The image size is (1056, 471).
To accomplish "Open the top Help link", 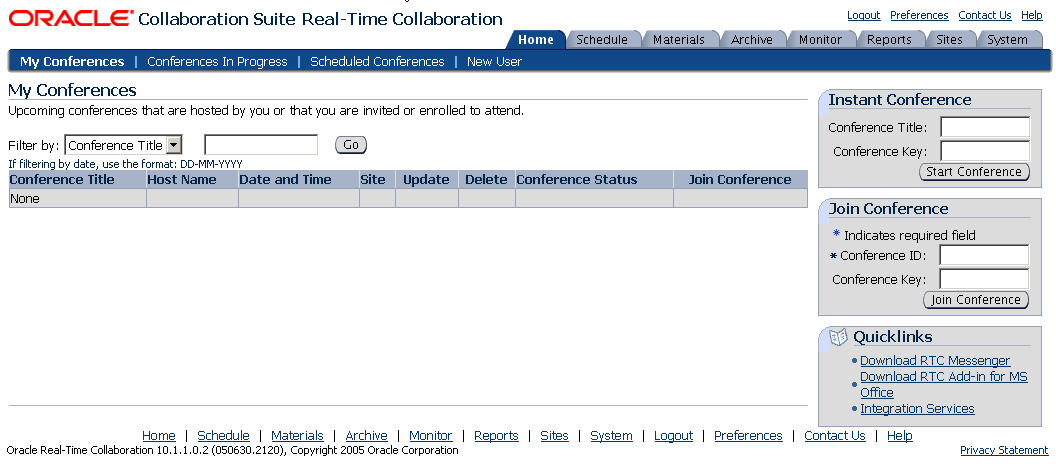I will tap(1032, 15).
